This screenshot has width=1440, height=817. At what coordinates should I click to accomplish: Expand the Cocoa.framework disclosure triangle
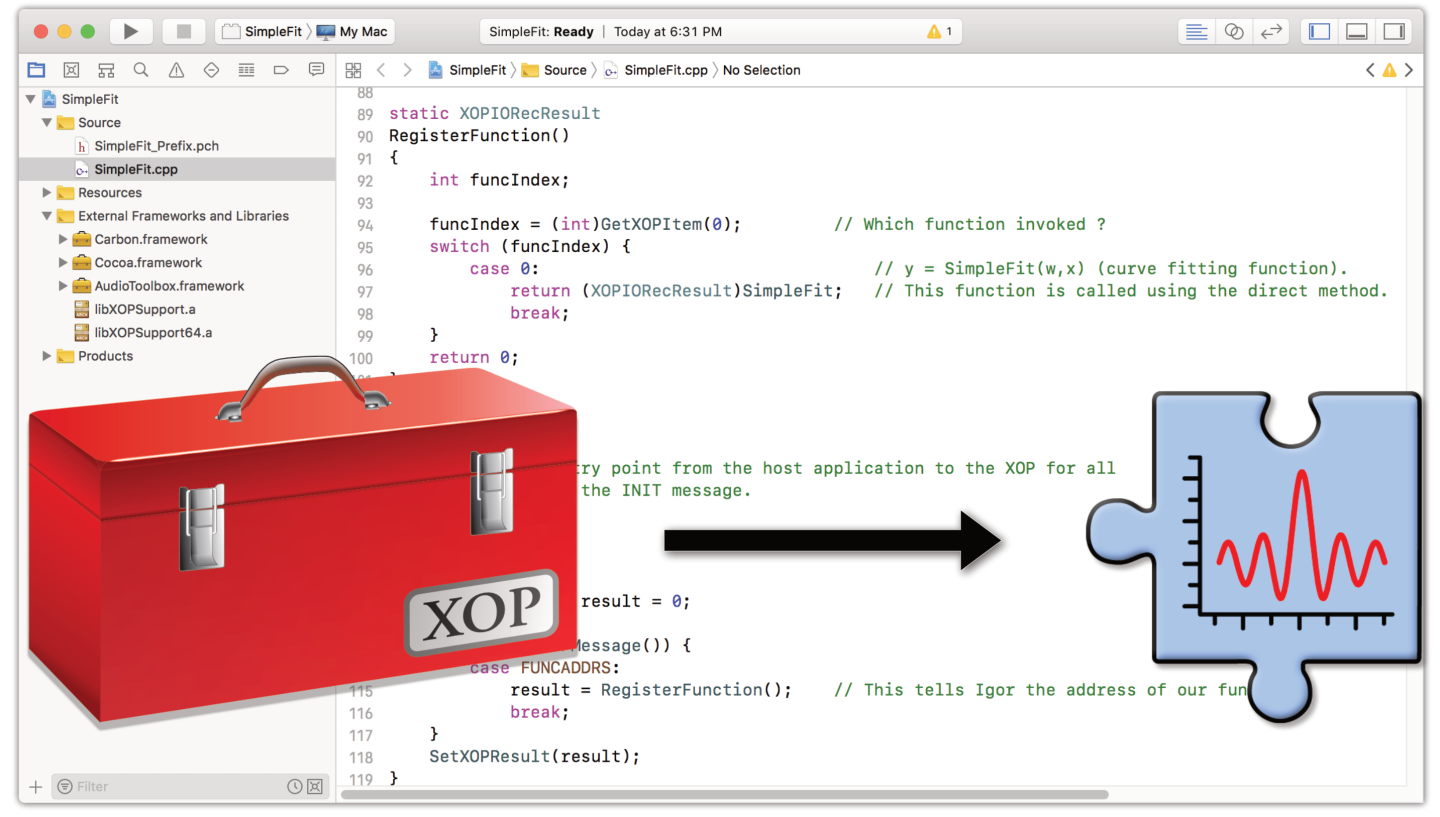coord(63,262)
